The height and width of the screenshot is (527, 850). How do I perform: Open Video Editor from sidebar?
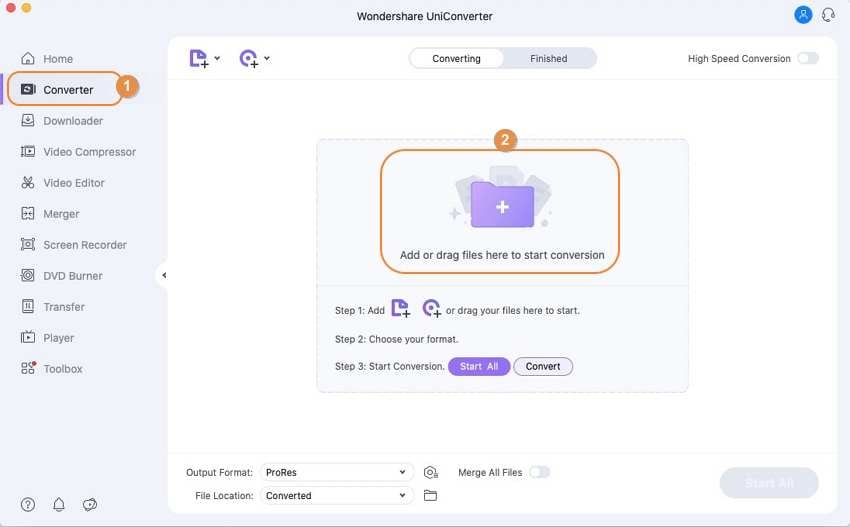[x=62, y=183]
